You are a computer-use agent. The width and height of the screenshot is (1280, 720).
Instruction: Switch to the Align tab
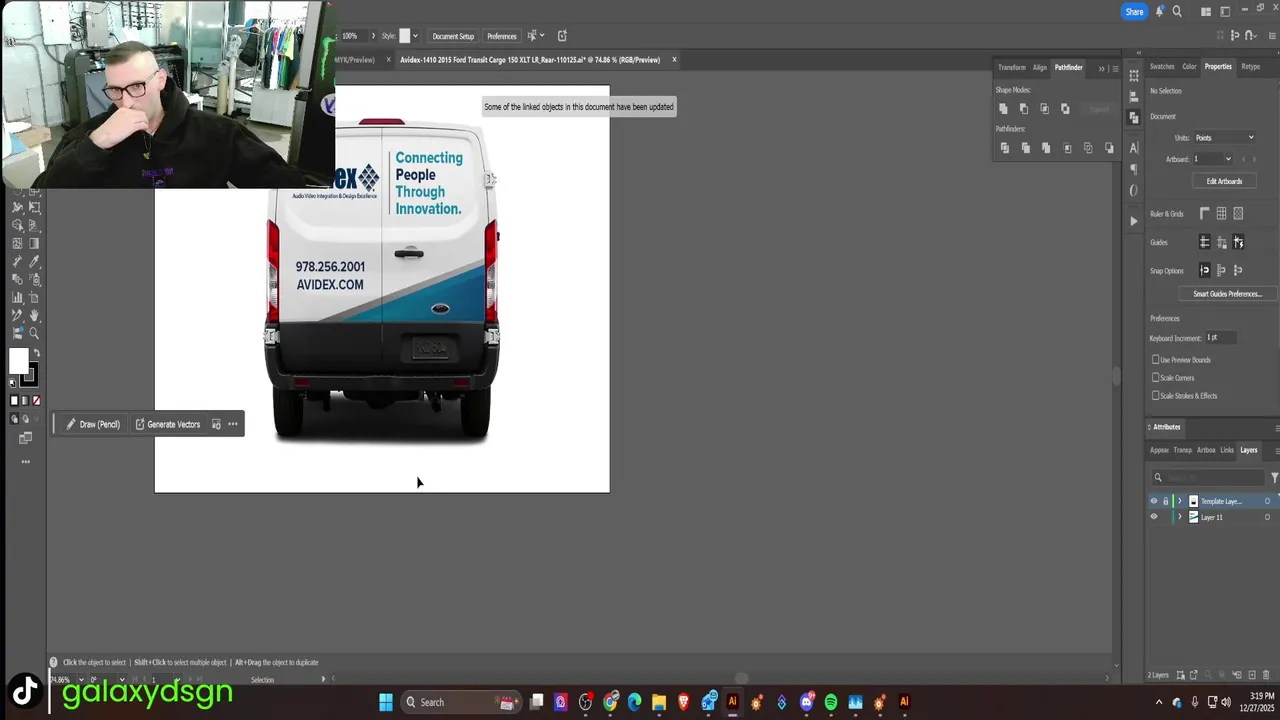coord(1040,68)
